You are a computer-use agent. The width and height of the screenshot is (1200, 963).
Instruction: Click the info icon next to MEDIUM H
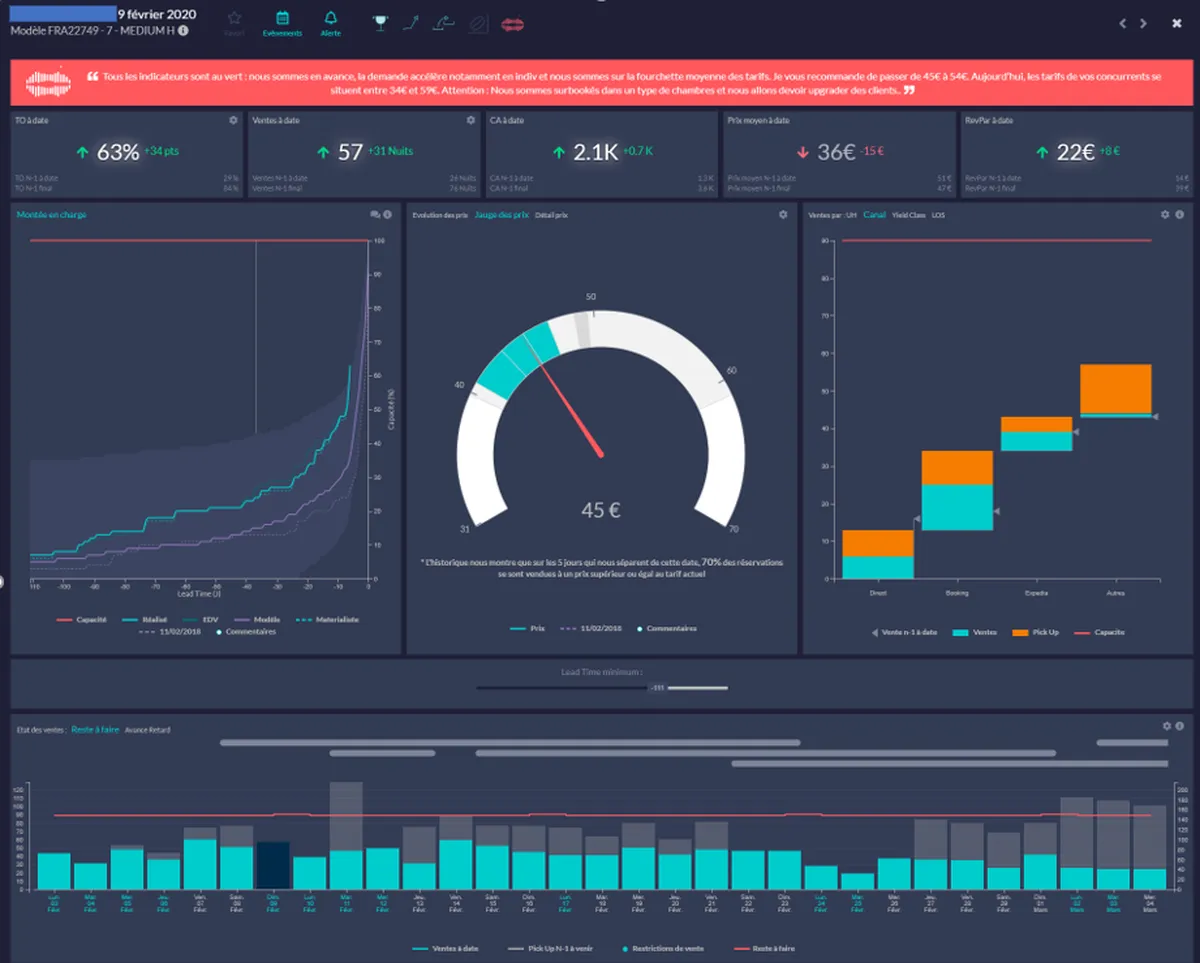(x=183, y=31)
